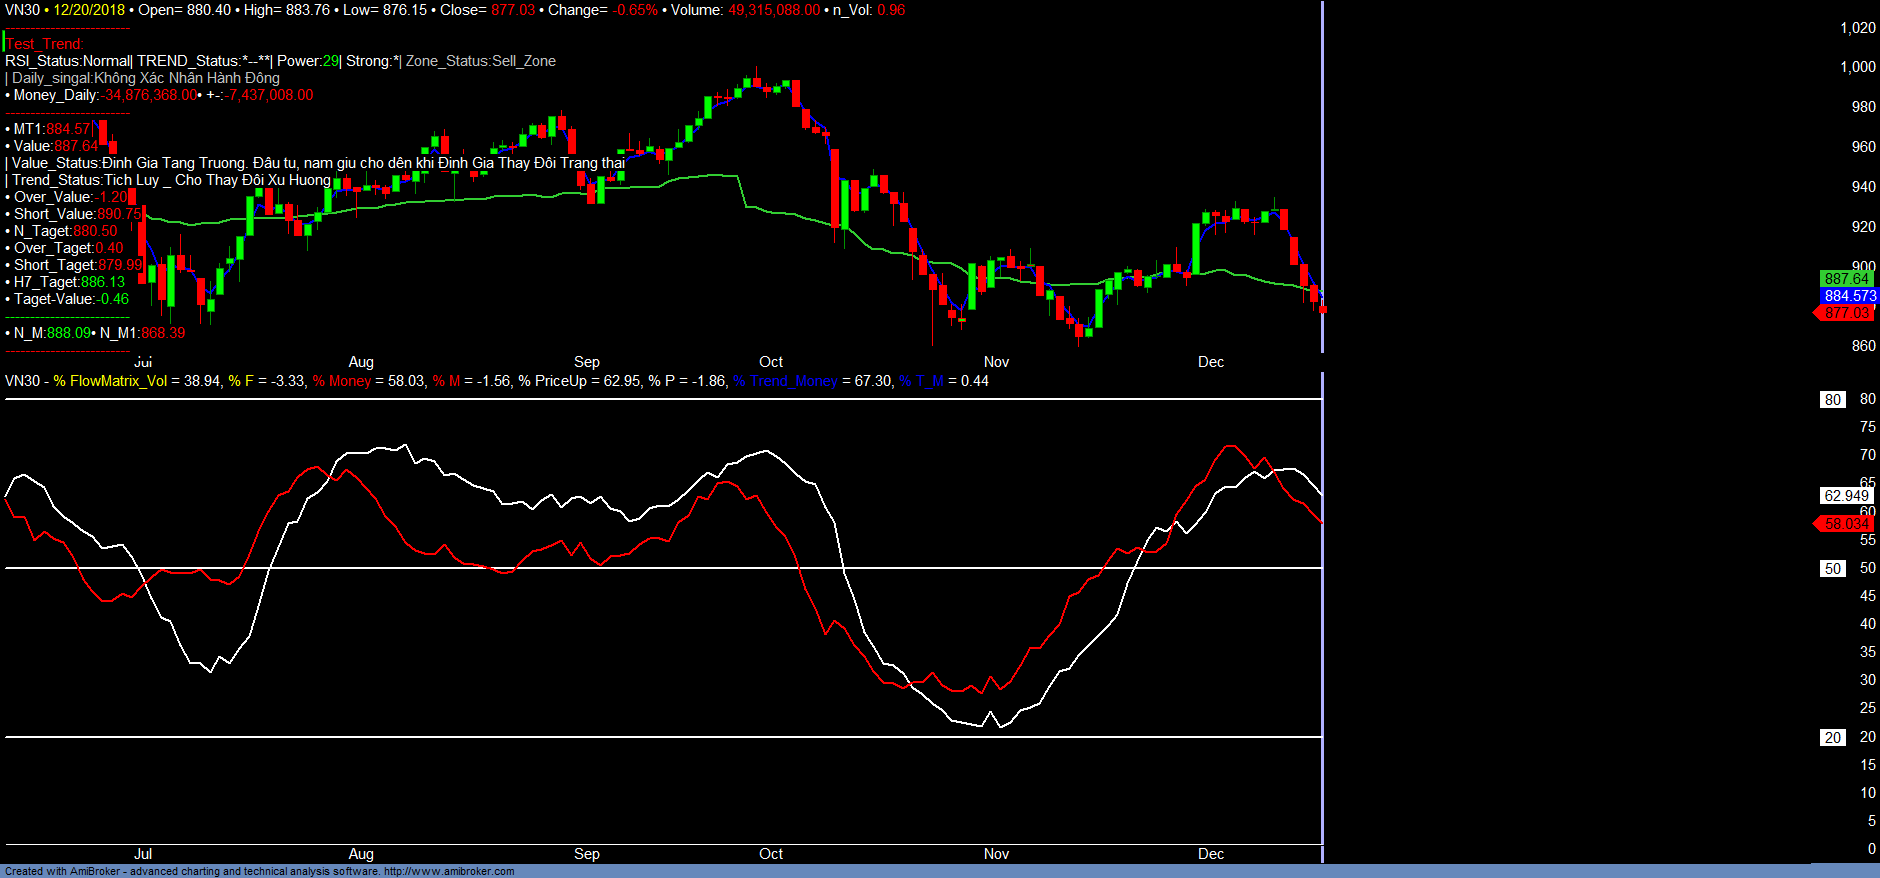Screen dimensions: 1880x878
Task: Click the Oct label on price chart axis
Action: pyautogui.click(x=771, y=362)
